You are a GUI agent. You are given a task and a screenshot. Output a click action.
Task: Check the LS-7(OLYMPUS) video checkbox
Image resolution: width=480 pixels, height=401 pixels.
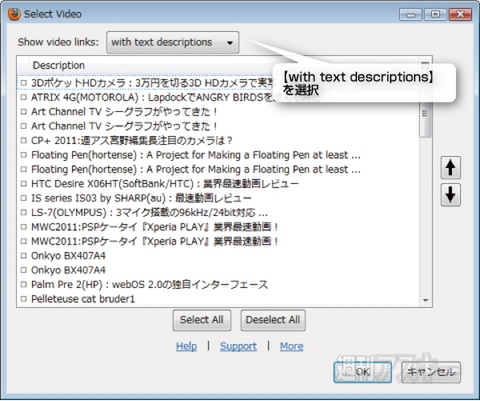[23, 212]
